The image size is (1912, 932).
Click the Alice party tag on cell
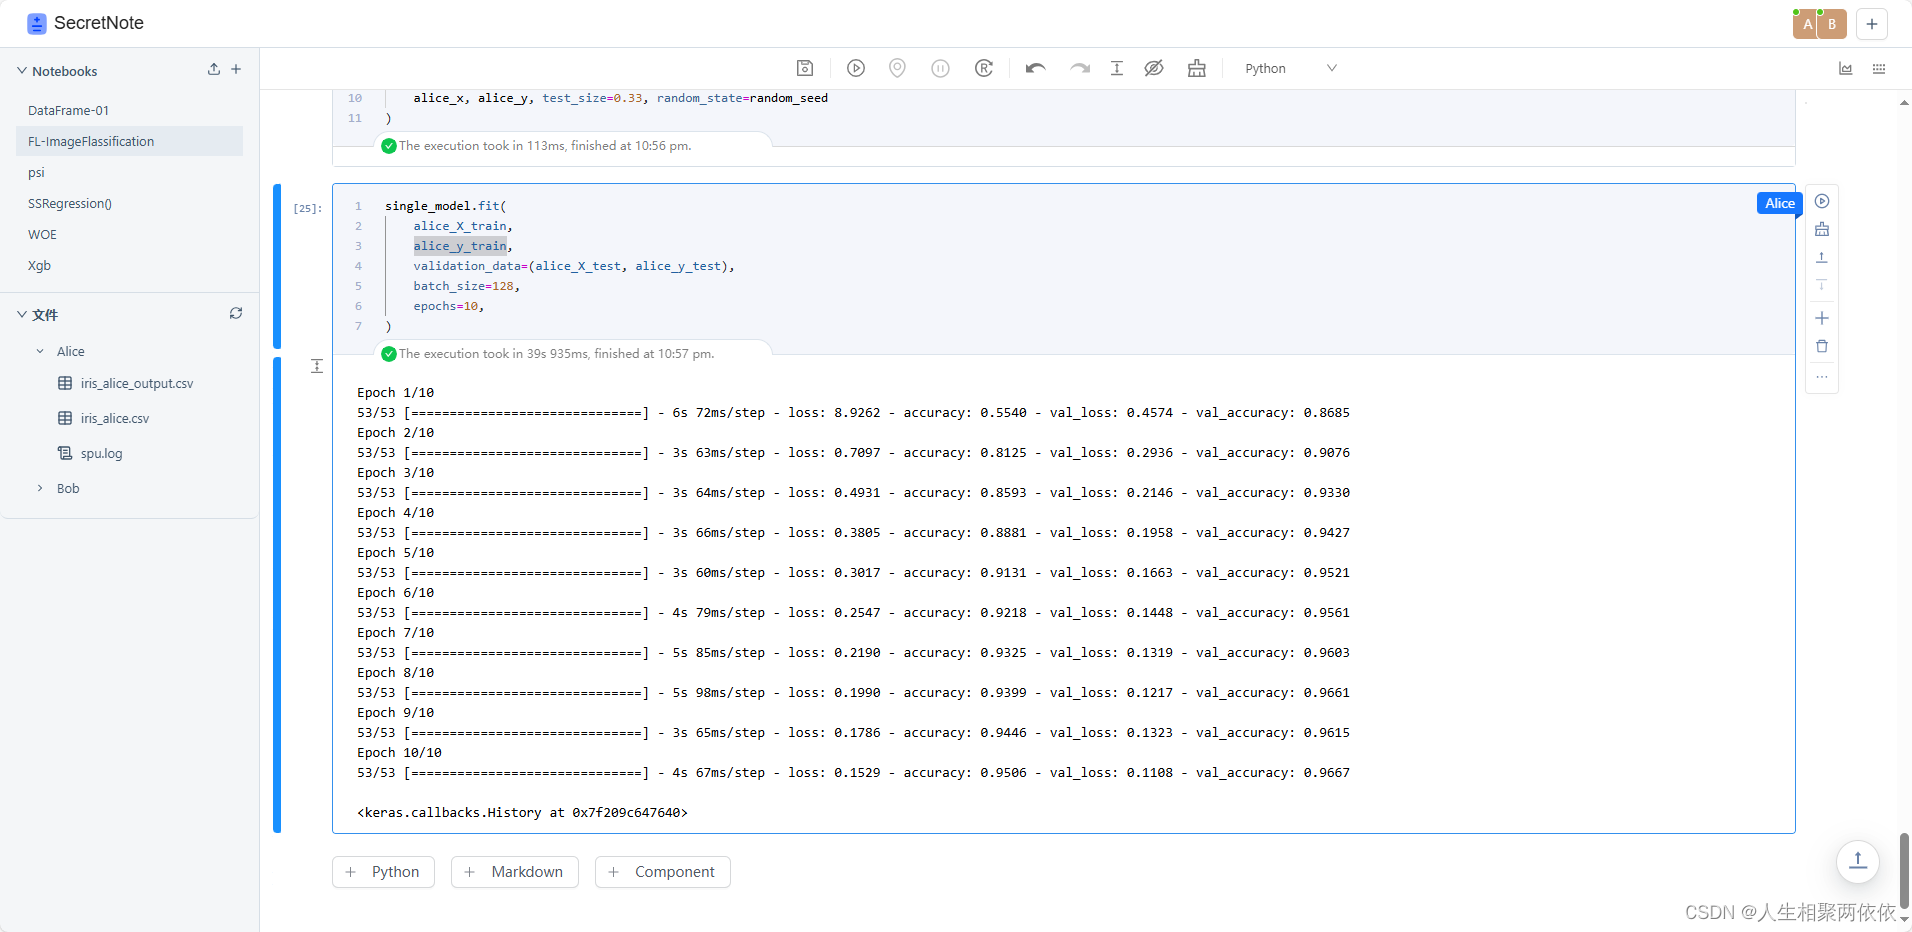1779,203
